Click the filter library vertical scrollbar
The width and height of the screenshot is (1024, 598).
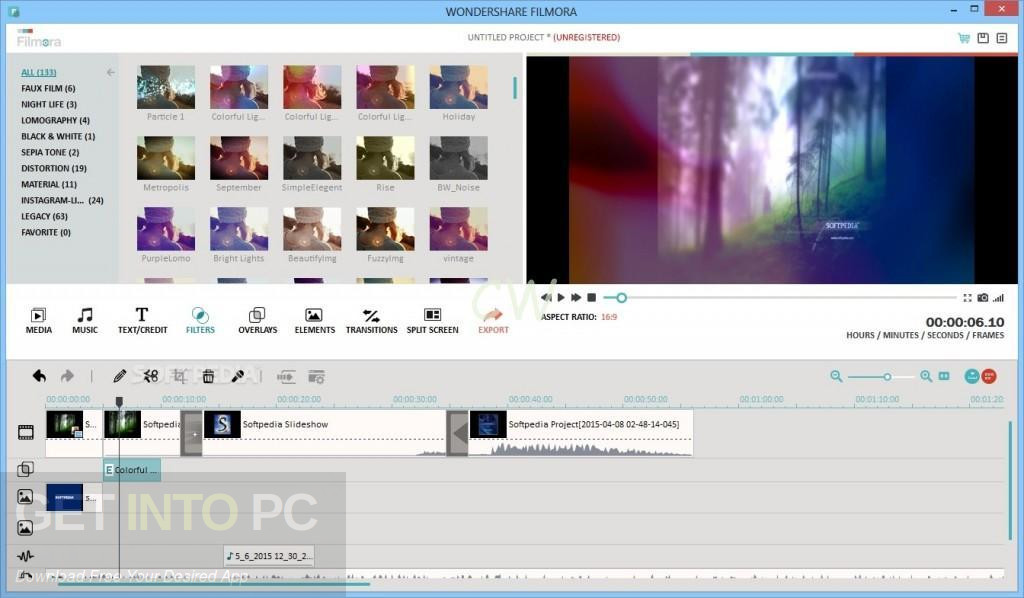515,87
